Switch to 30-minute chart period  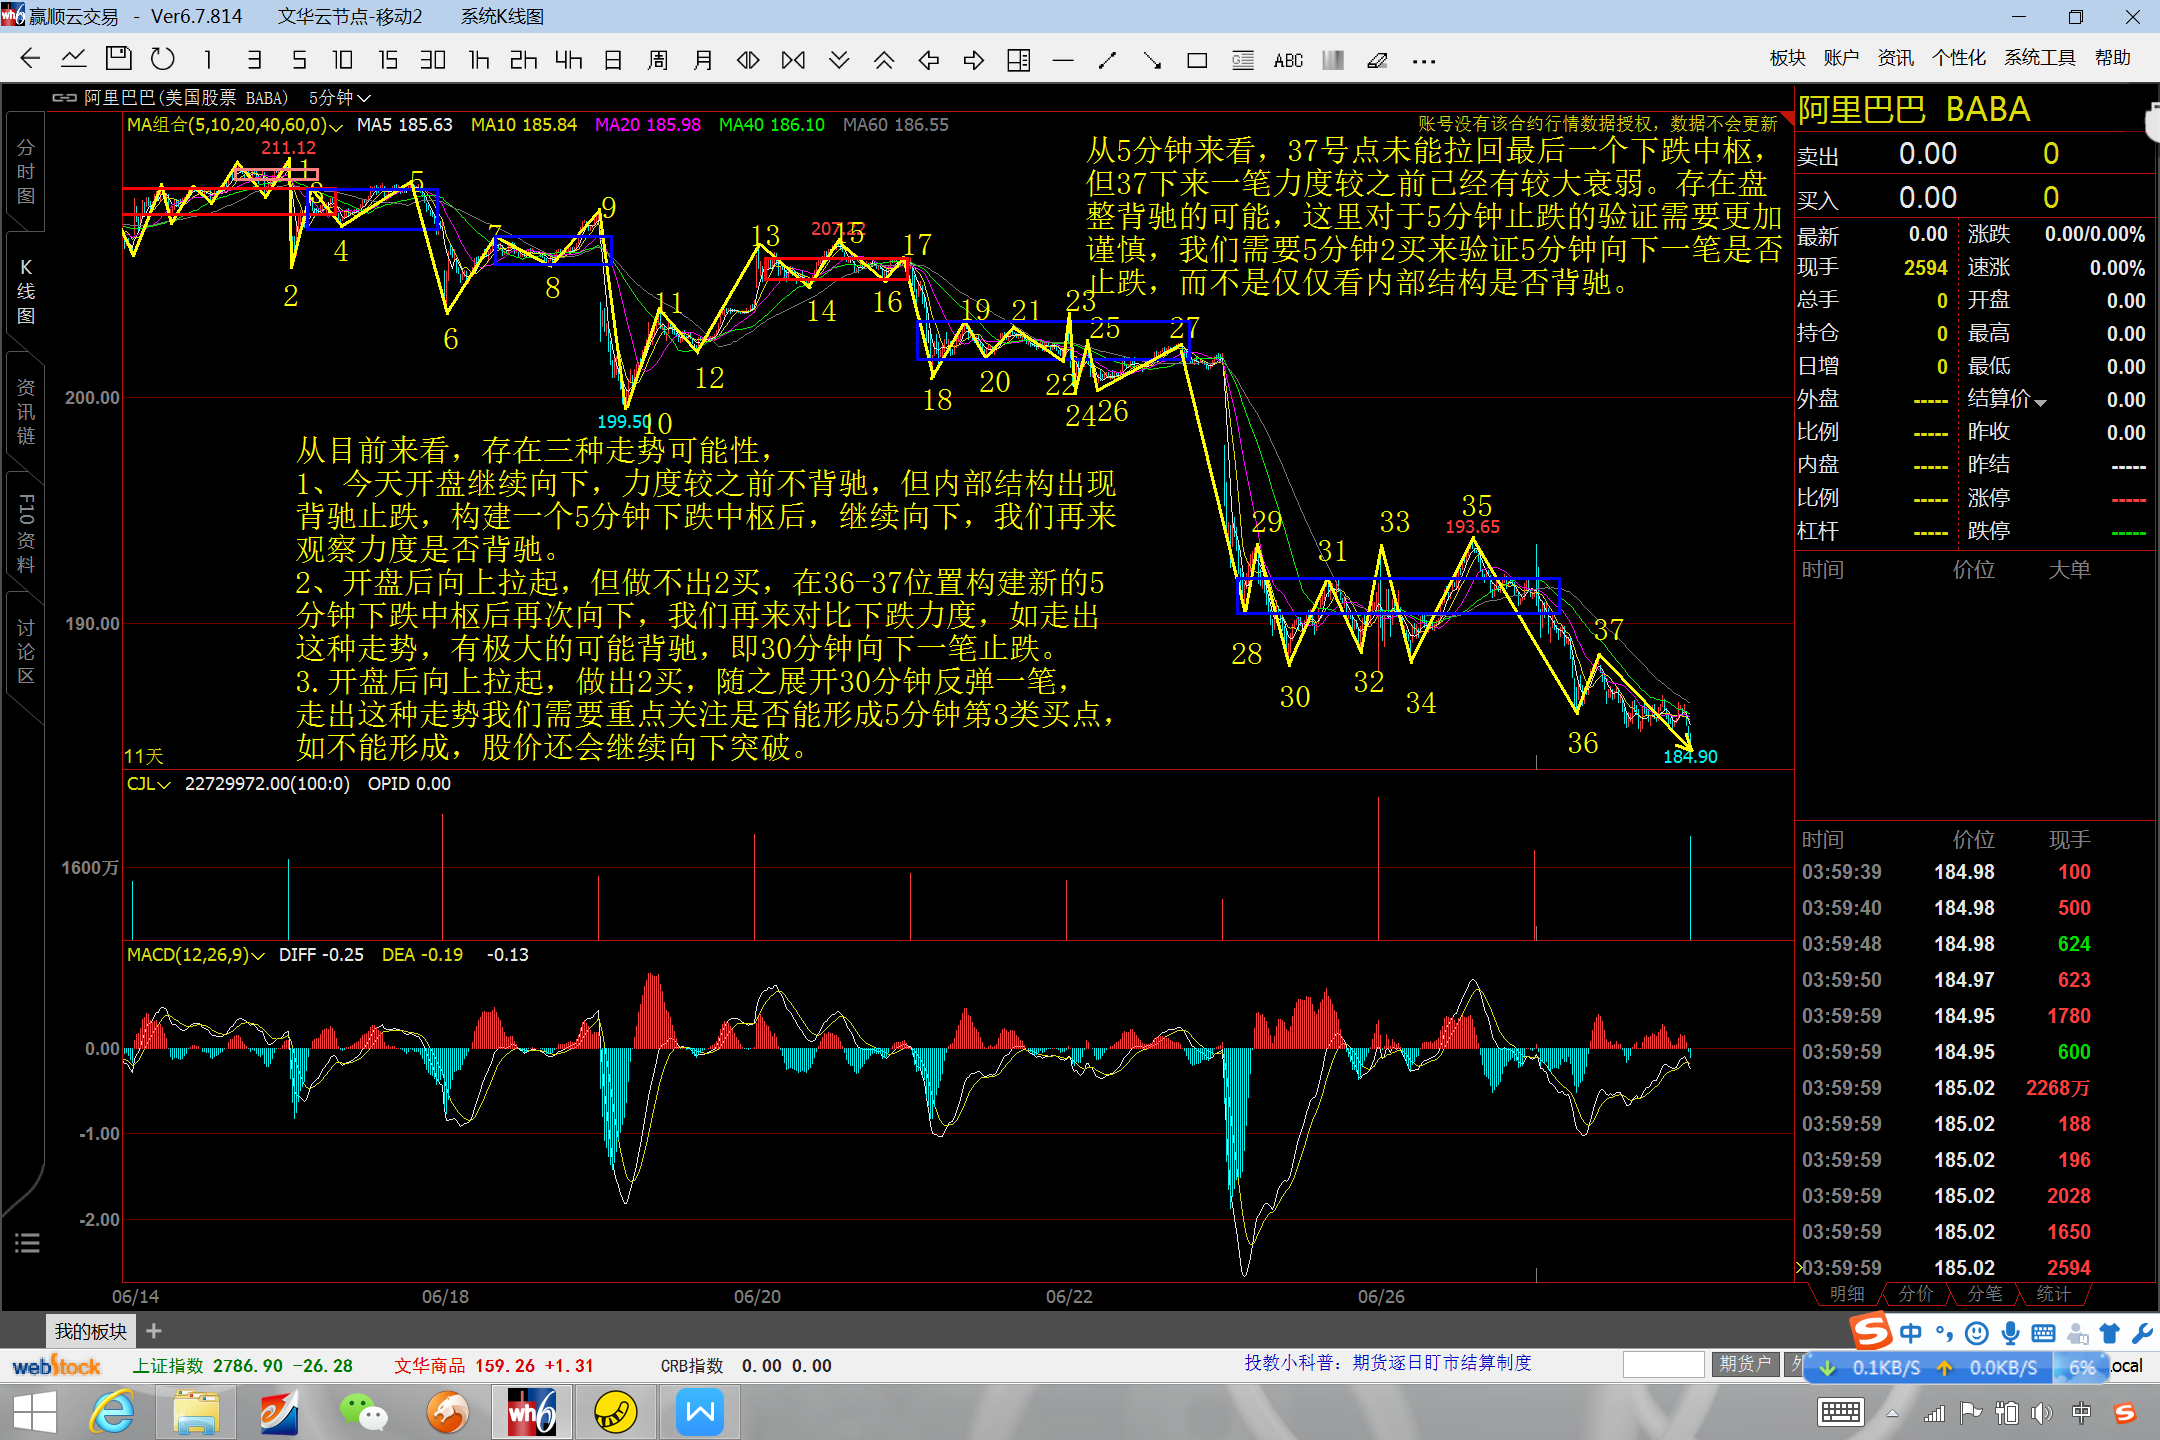[432, 60]
